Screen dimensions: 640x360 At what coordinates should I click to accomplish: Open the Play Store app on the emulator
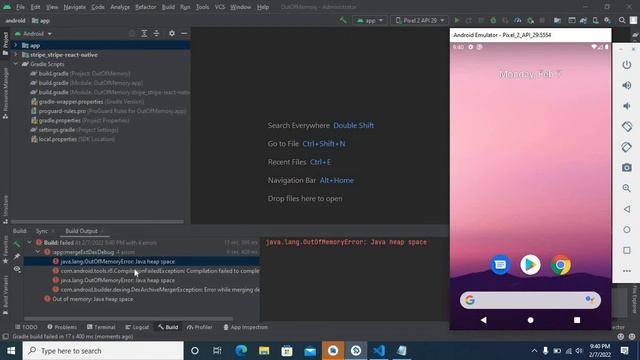(530, 265)
